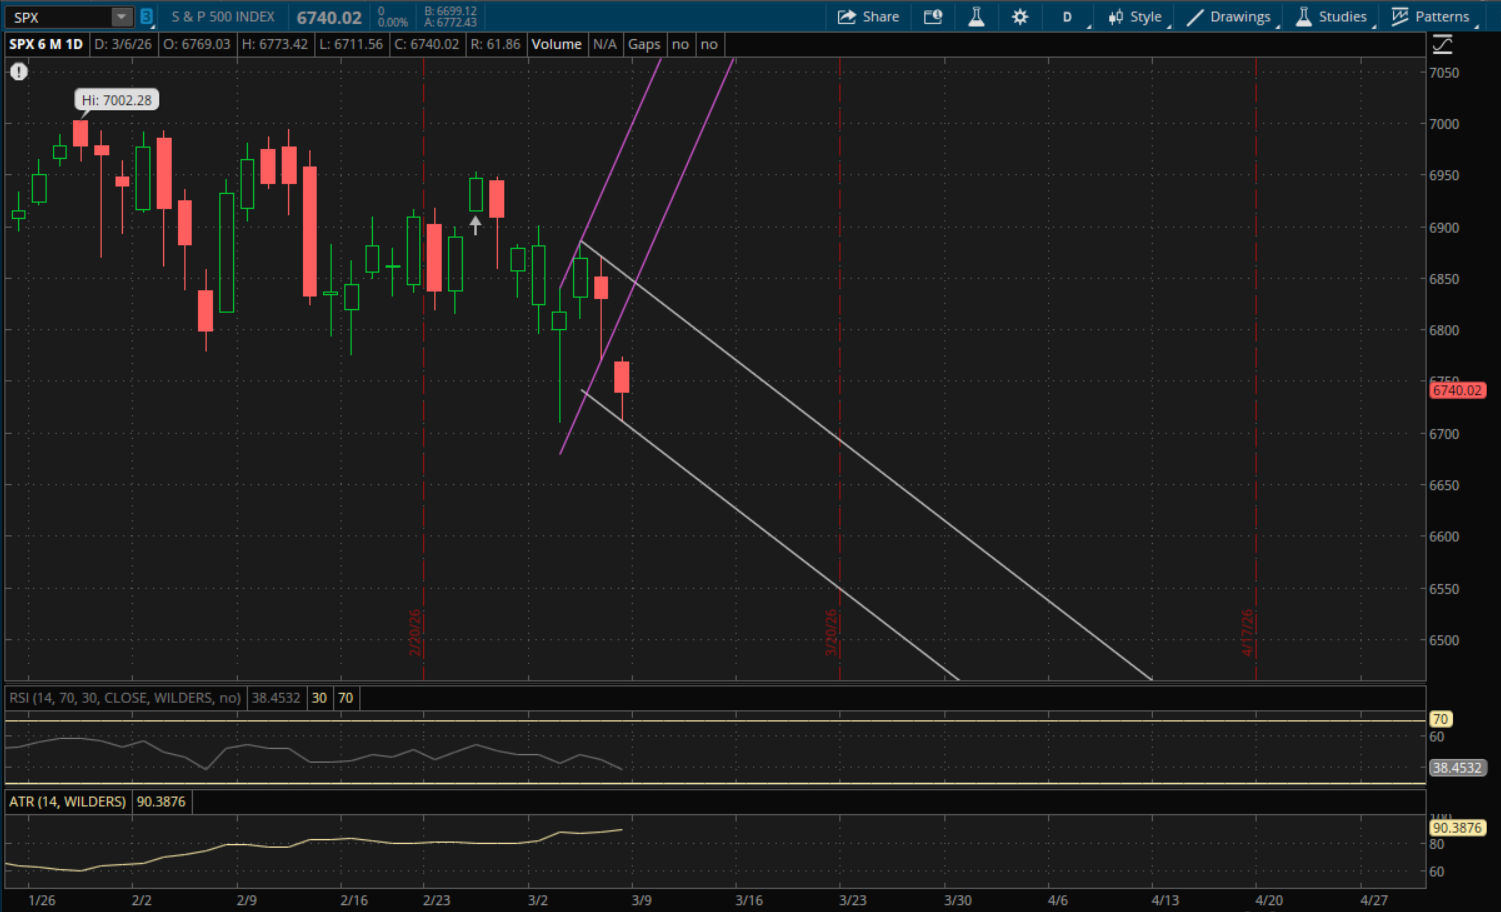1501x912 pixels.
Task: Click the price axis scale icon
Action: tap(1442, 44)
